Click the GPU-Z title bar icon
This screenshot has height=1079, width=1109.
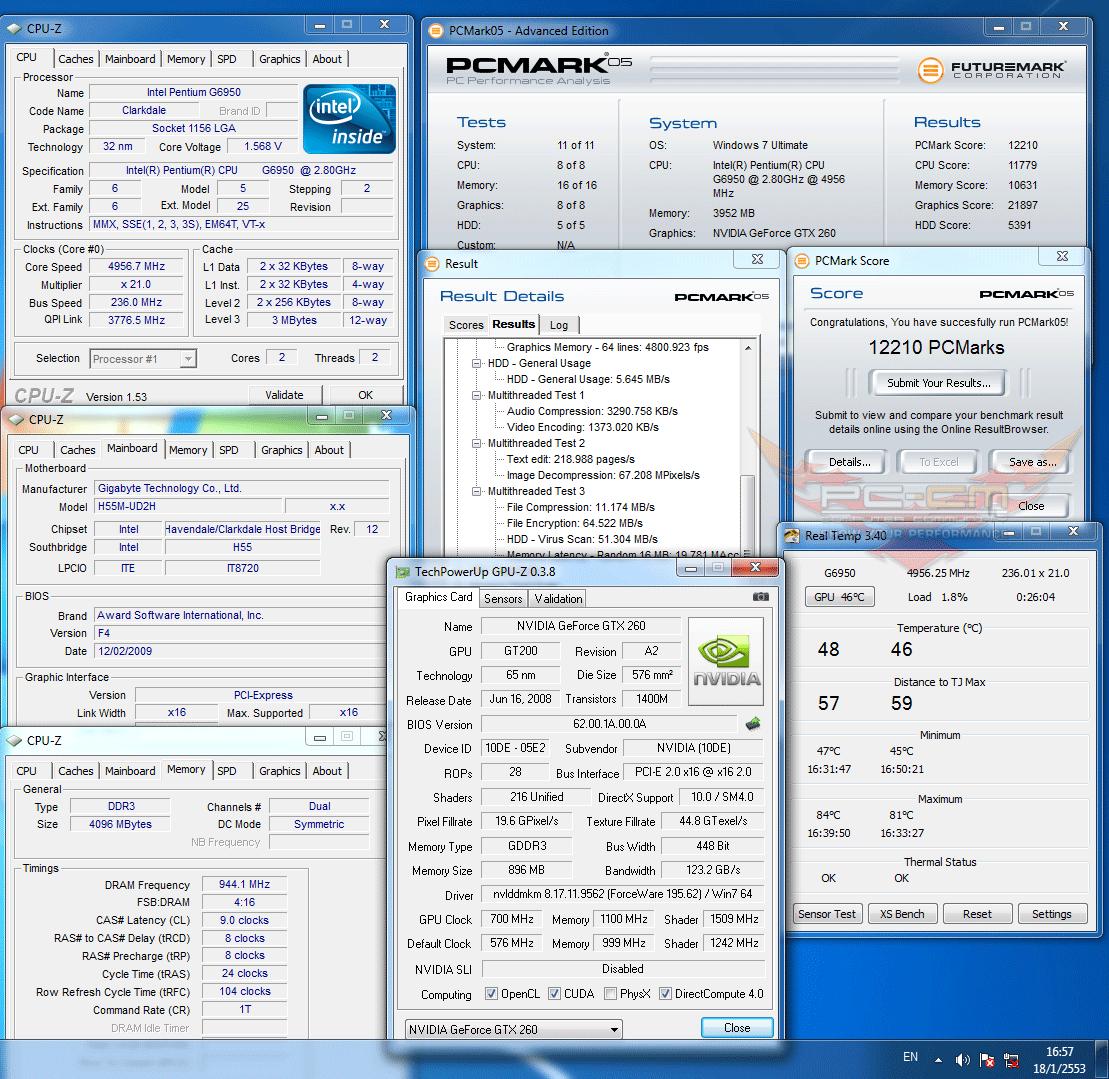coord(402,571)
